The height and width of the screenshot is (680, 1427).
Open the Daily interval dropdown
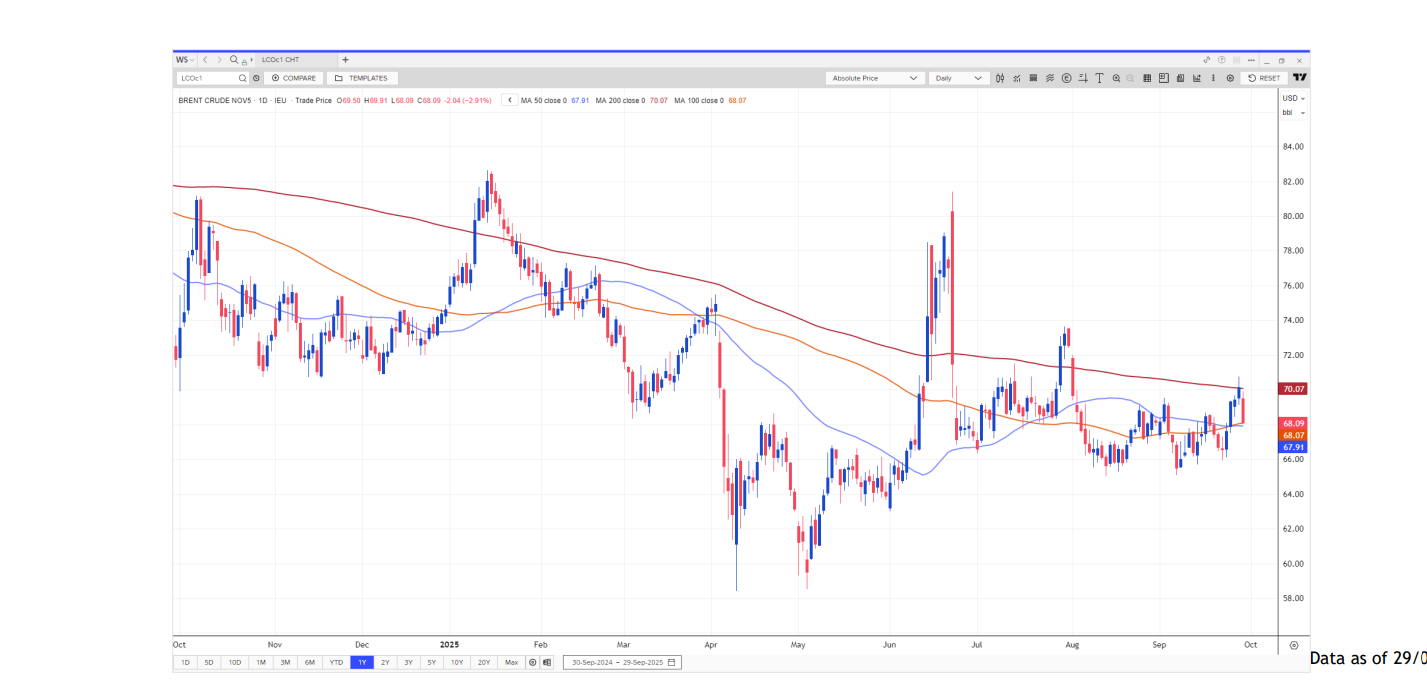pos(958,78)
